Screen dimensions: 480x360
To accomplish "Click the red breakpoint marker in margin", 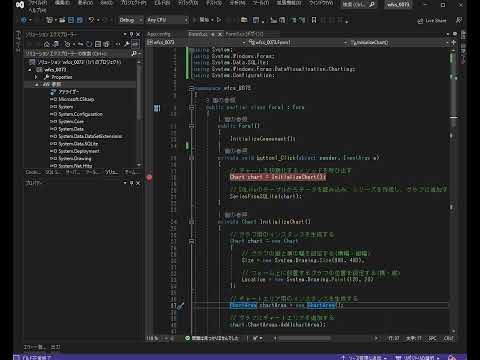I will pyautogui.click(x=149, y=177).
